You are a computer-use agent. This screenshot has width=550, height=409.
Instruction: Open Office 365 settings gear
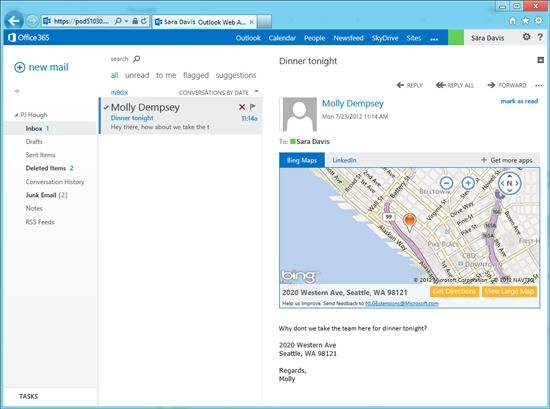point(526,37)
